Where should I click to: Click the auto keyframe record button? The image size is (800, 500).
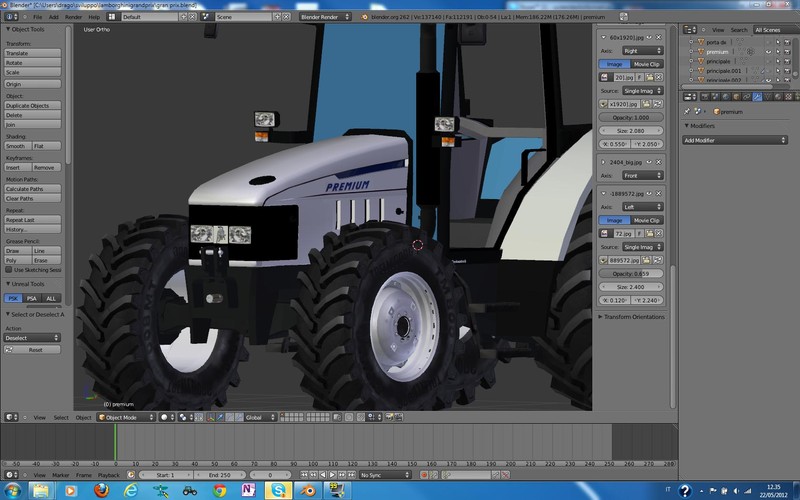(x=423, y=474)
